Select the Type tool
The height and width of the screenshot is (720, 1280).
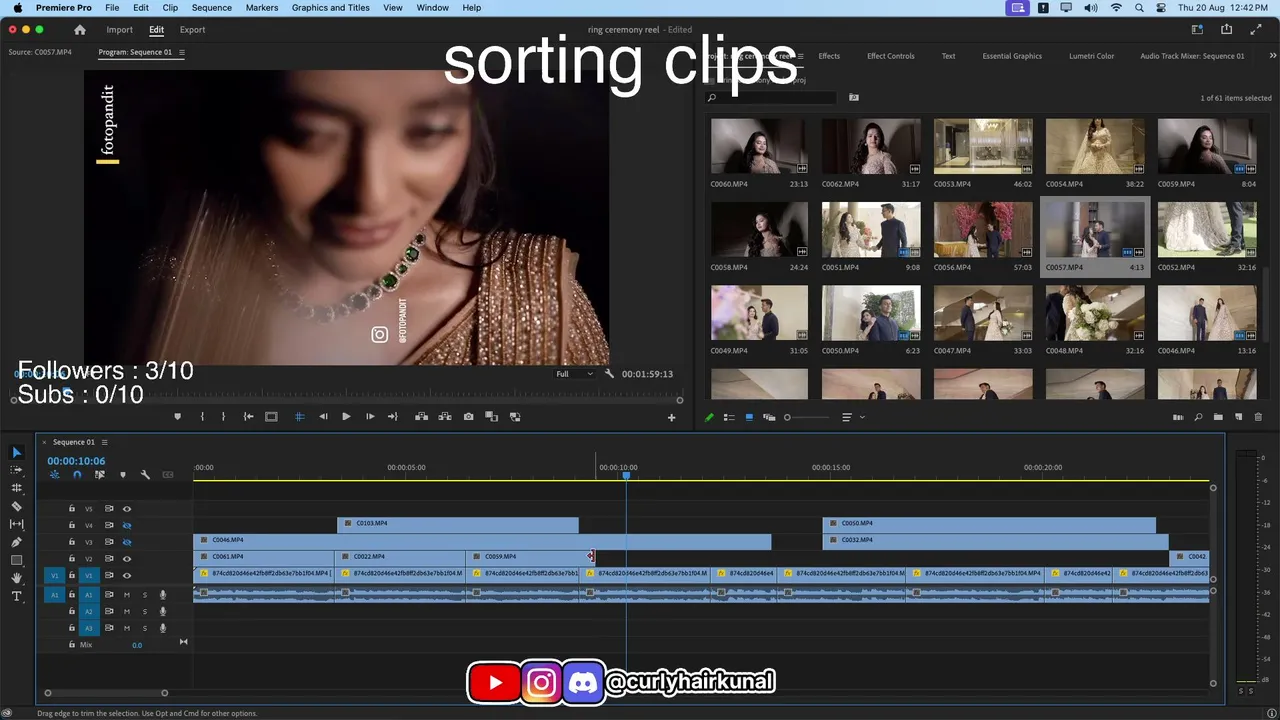pyautogui.click(x=16, y=596)
